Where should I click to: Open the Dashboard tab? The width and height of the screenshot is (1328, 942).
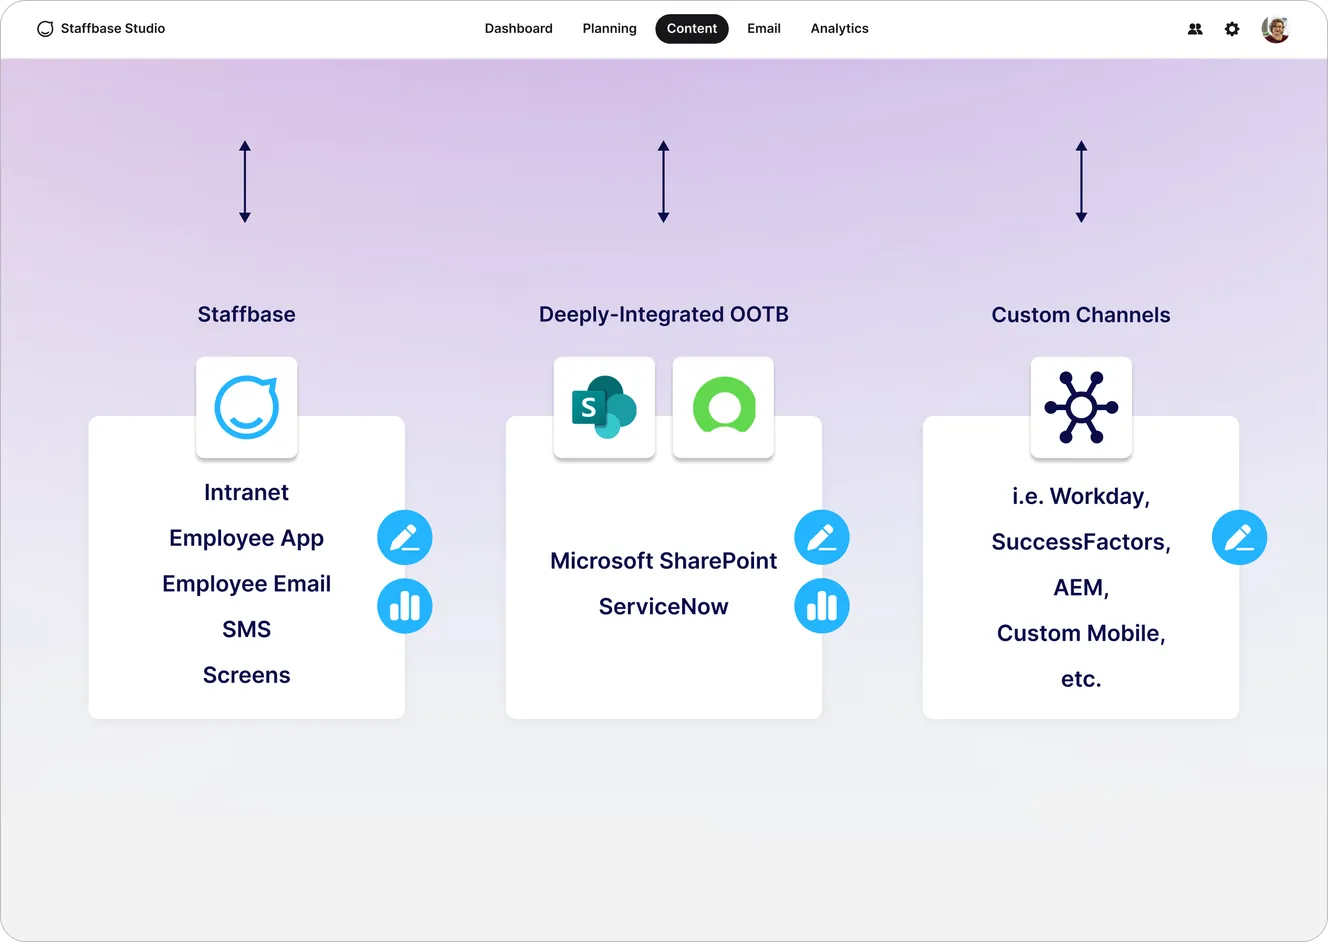click(519, 29)
